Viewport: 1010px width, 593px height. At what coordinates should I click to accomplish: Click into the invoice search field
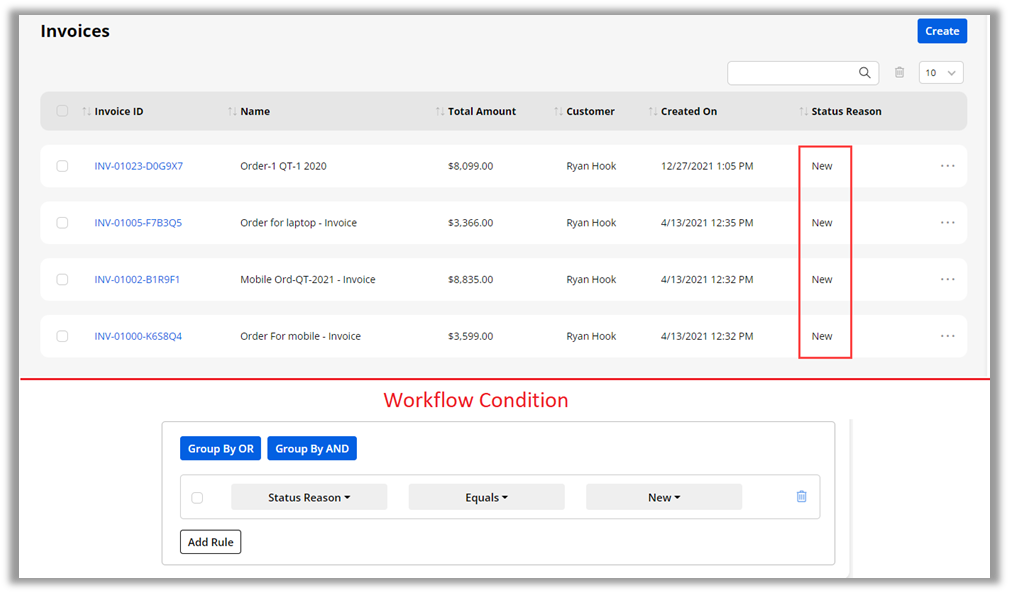[x=792, y=73]
